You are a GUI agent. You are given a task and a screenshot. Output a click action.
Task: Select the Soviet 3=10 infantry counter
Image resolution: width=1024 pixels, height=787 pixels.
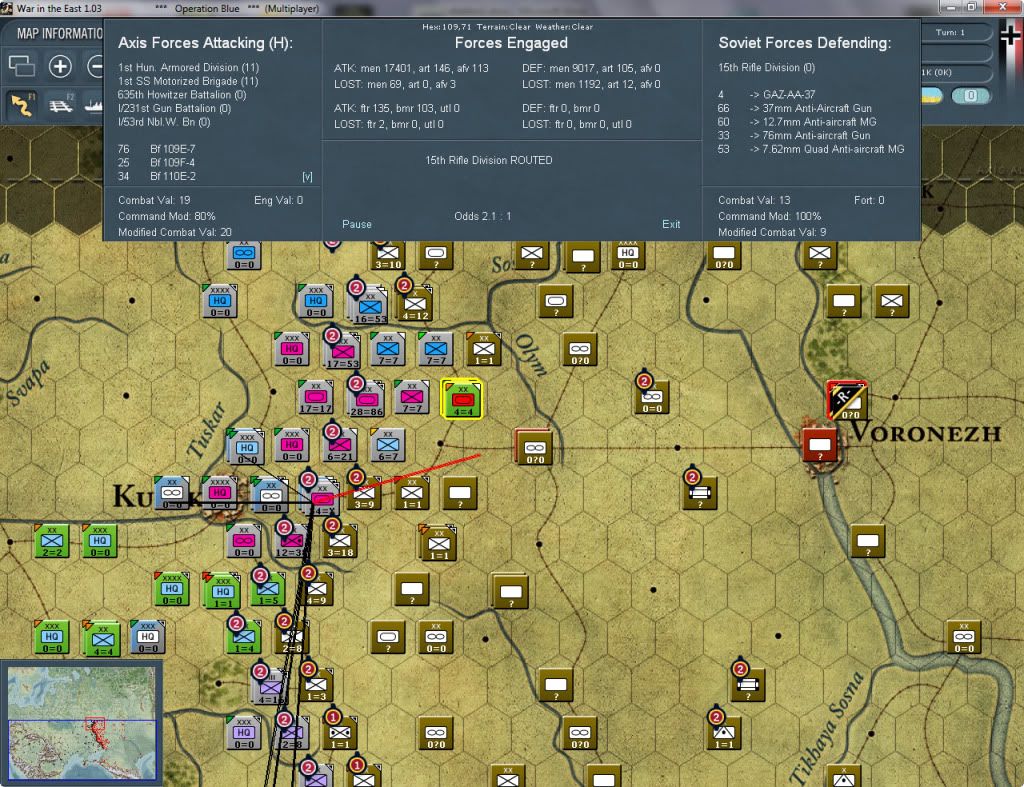coord(388,253)
